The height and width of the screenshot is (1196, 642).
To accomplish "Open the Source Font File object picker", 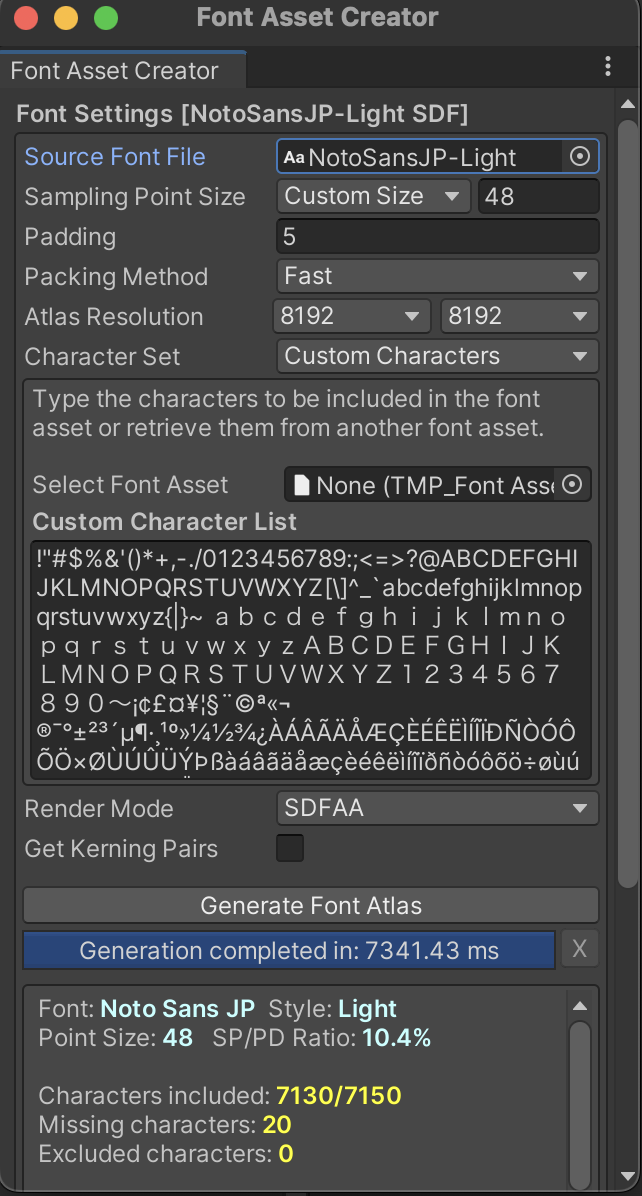I will pyautogui.click(x=580, y=156).
